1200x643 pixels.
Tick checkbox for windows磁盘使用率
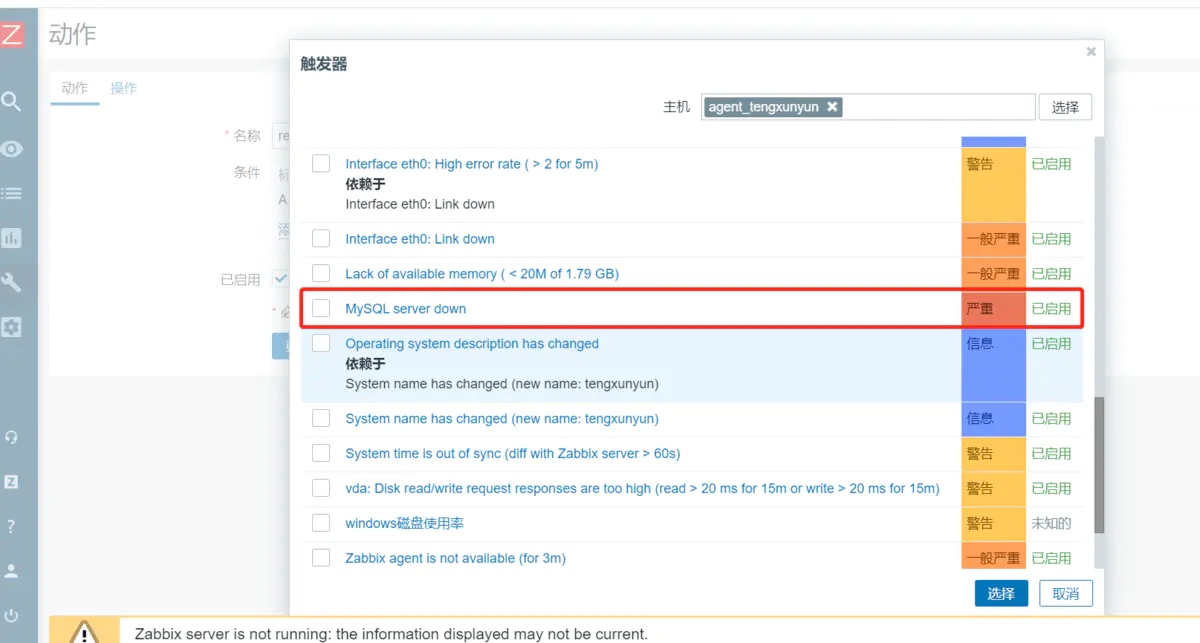click(321, 523)
